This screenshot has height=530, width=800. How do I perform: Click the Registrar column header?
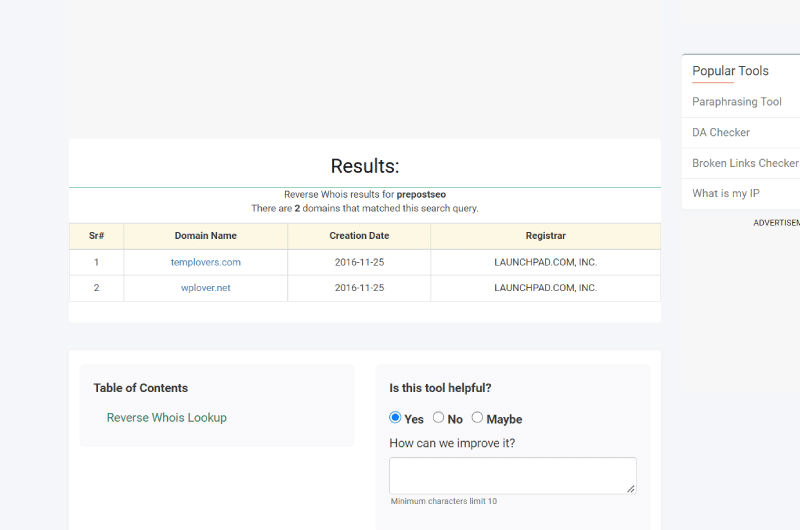point(545,236)
